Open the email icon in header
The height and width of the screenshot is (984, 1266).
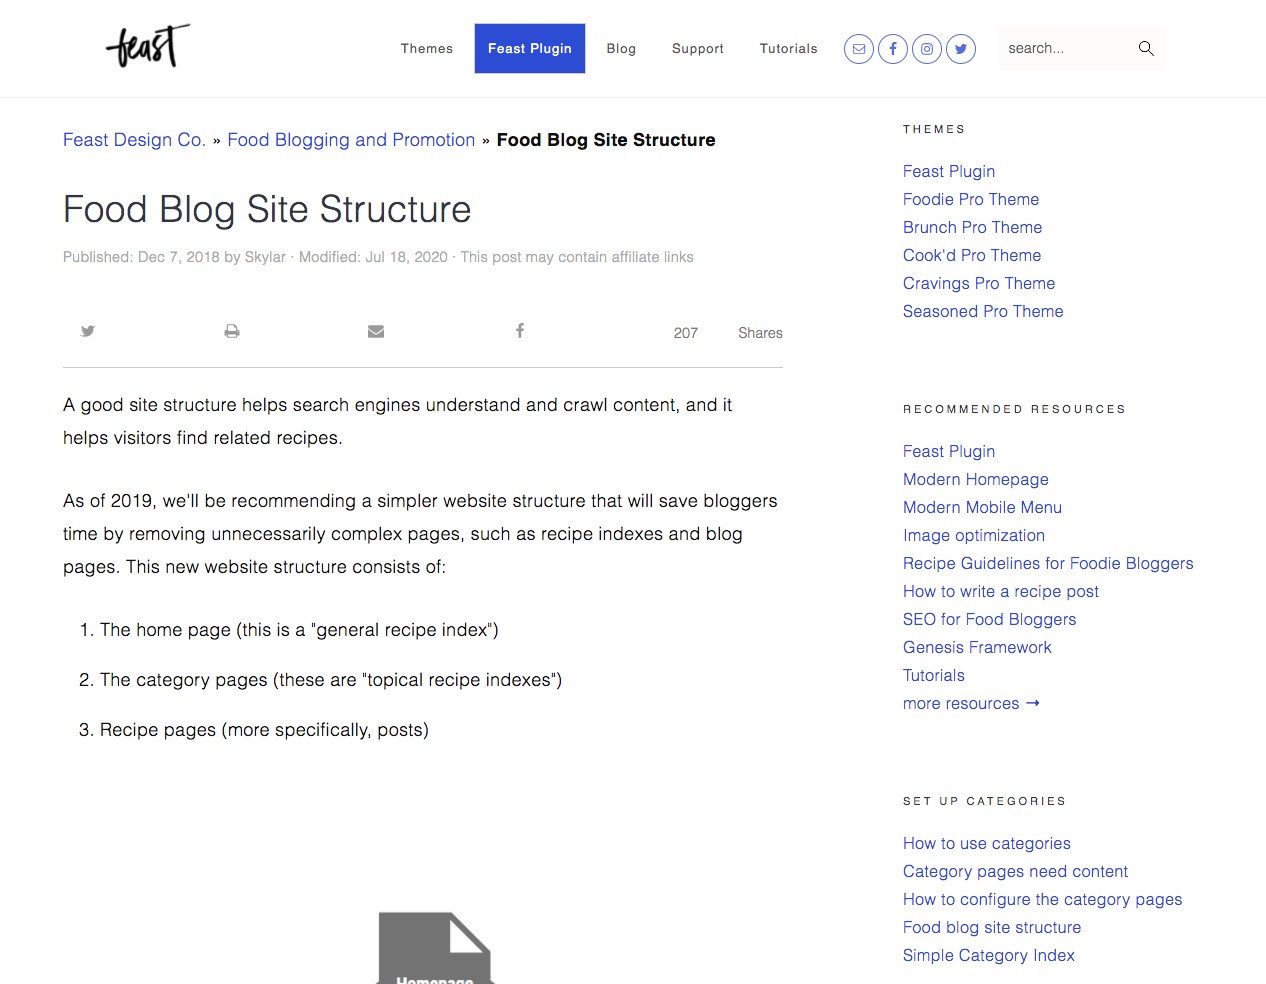point(859,49)
